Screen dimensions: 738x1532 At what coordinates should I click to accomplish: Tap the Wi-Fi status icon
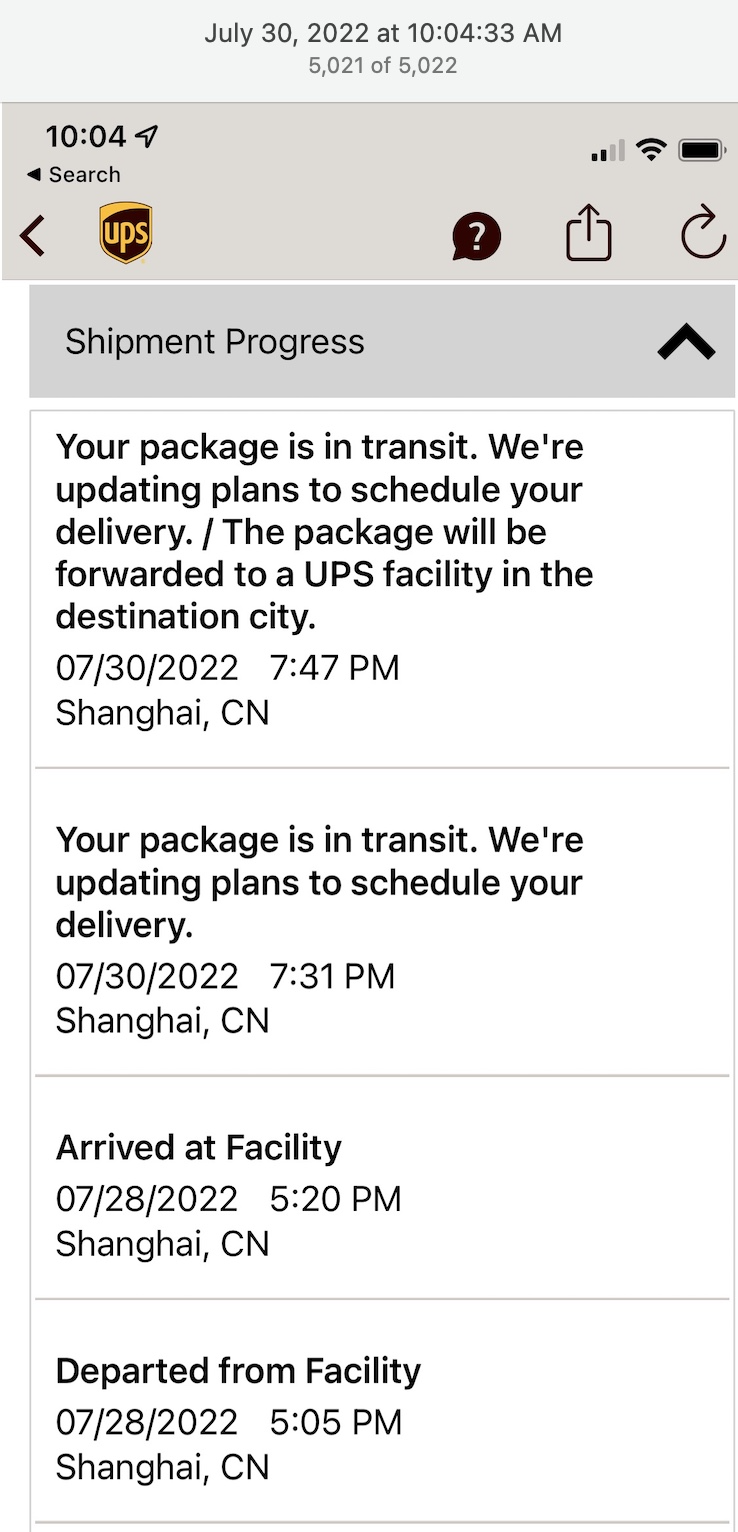(652, 151)
